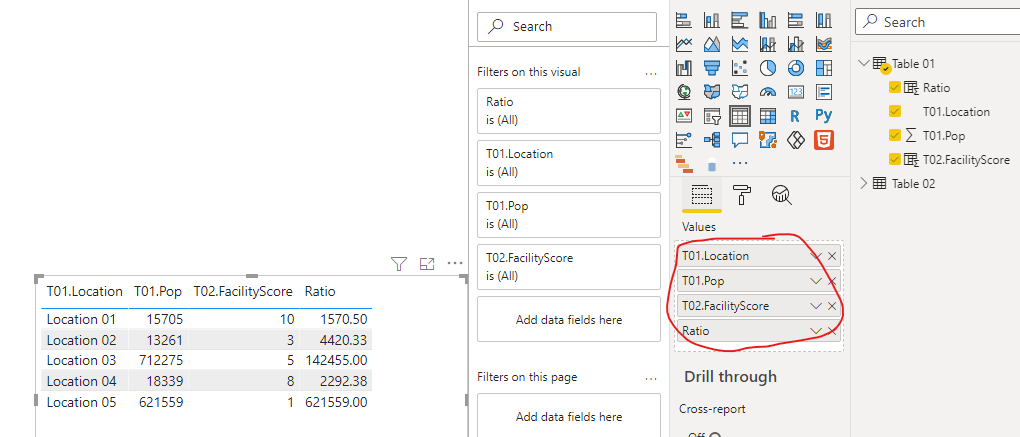Switch to the Format paint roller tab
Image resolution: width=1020 pixels, height=437 pixels.
pos(741,194)
